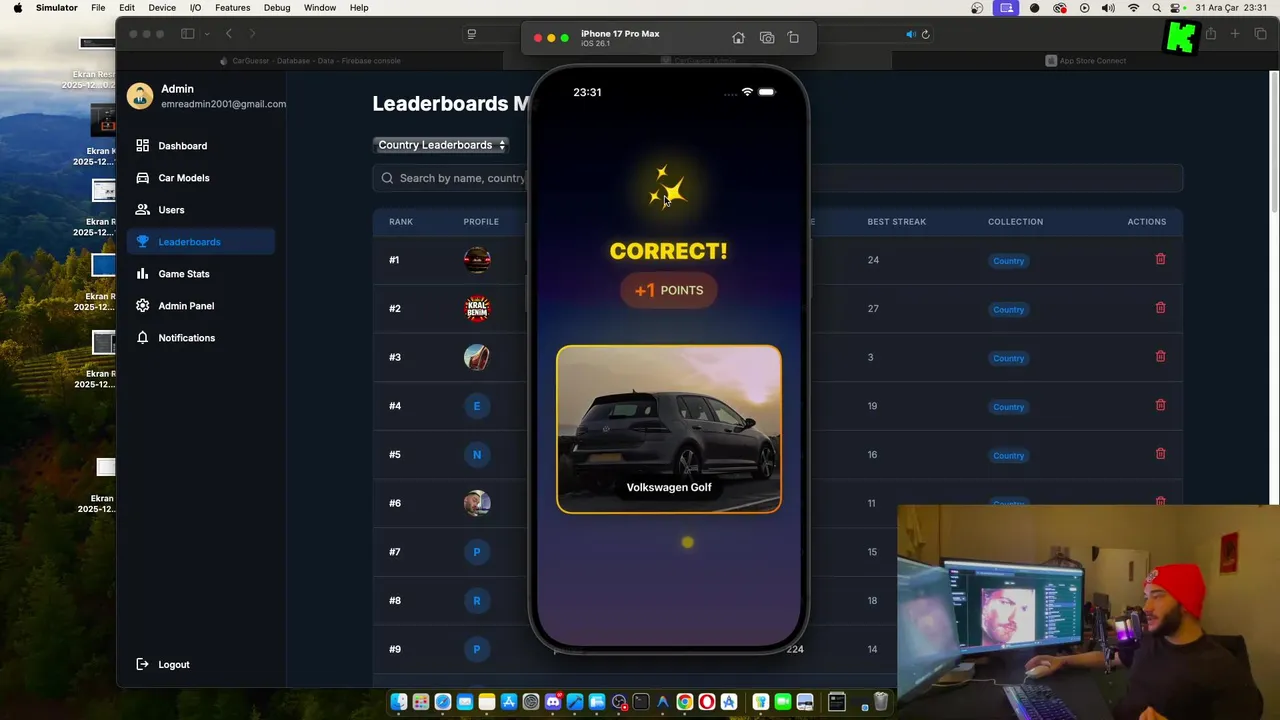The image size is (1280, 720).
Task: Open the Edit menu
Action: pyautogui.click(x=127, y=8)
